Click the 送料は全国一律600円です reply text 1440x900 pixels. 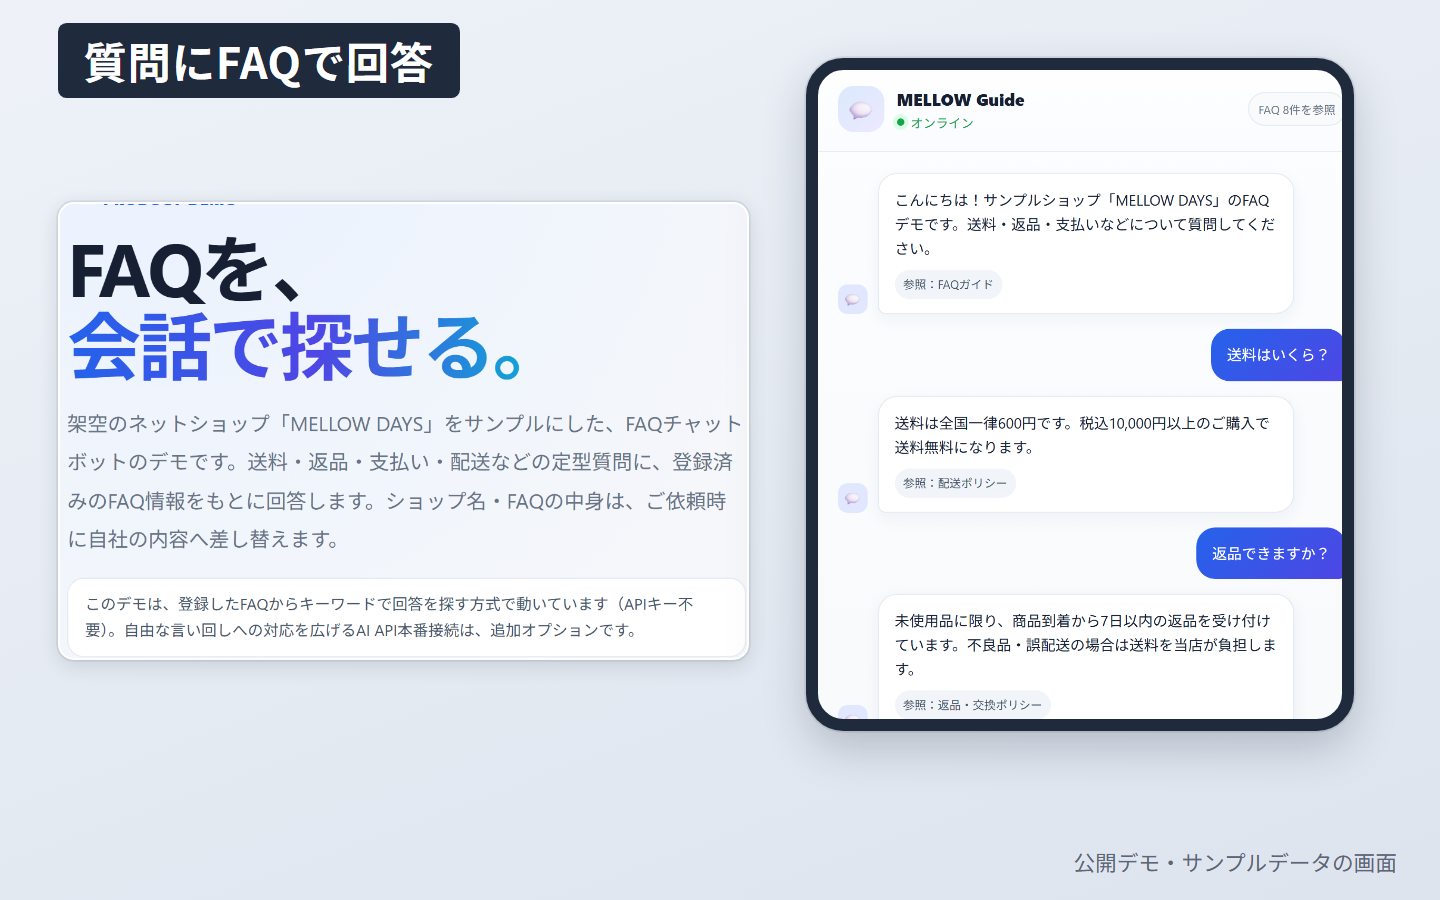[x=1082, y=435]
